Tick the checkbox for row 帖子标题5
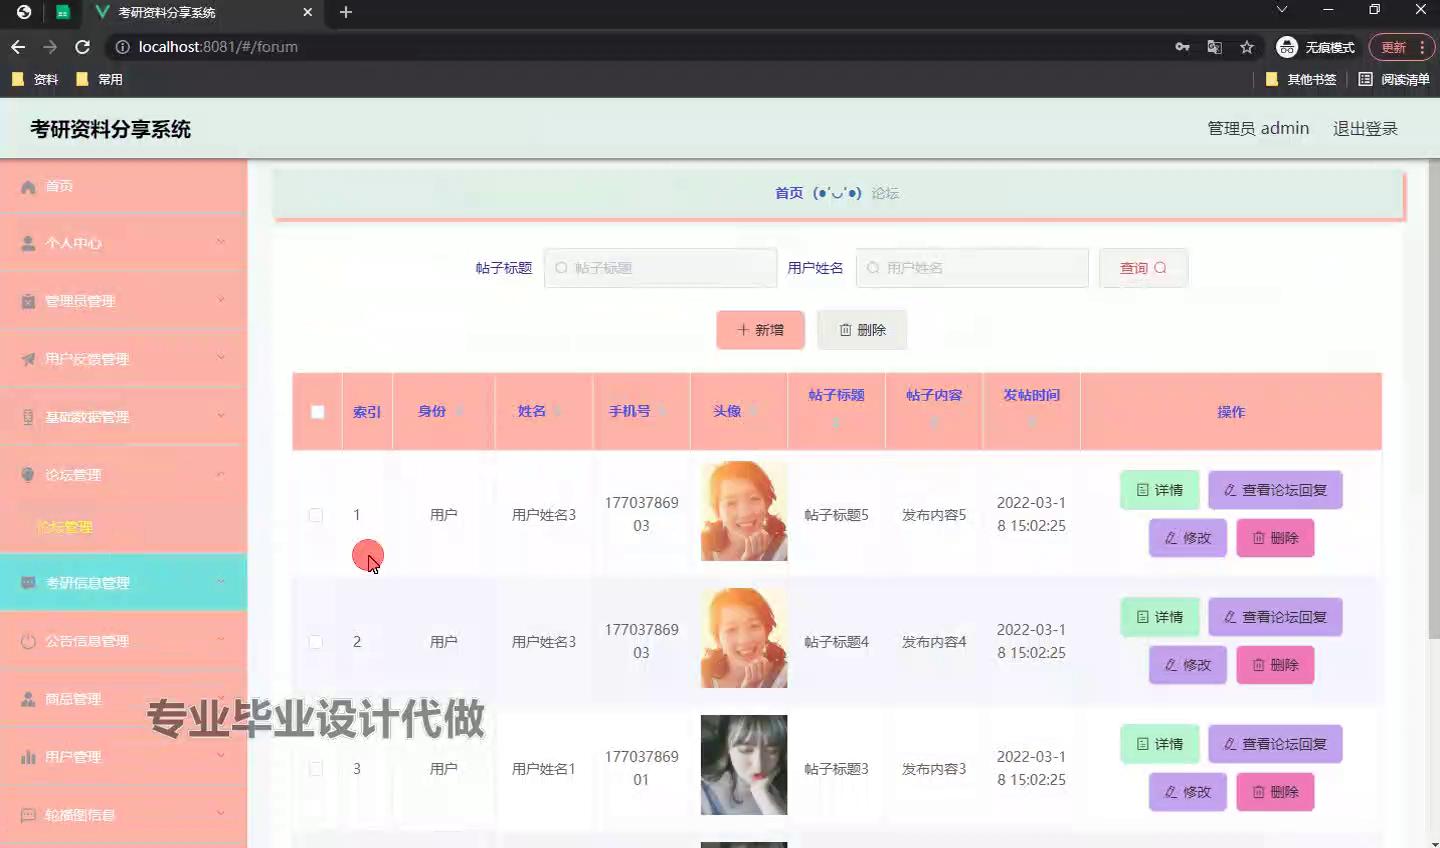 pos(316,515)
